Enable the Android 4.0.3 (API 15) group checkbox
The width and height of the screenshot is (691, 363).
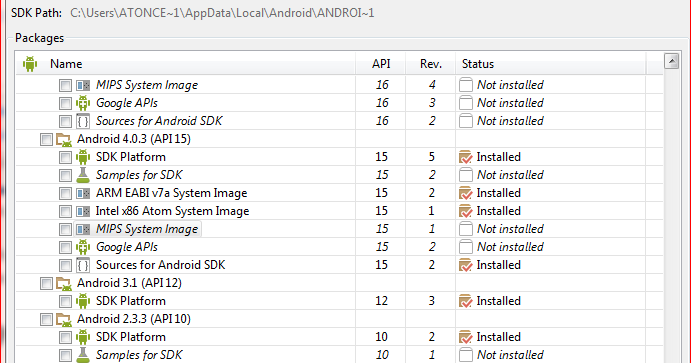pos(46,139)
